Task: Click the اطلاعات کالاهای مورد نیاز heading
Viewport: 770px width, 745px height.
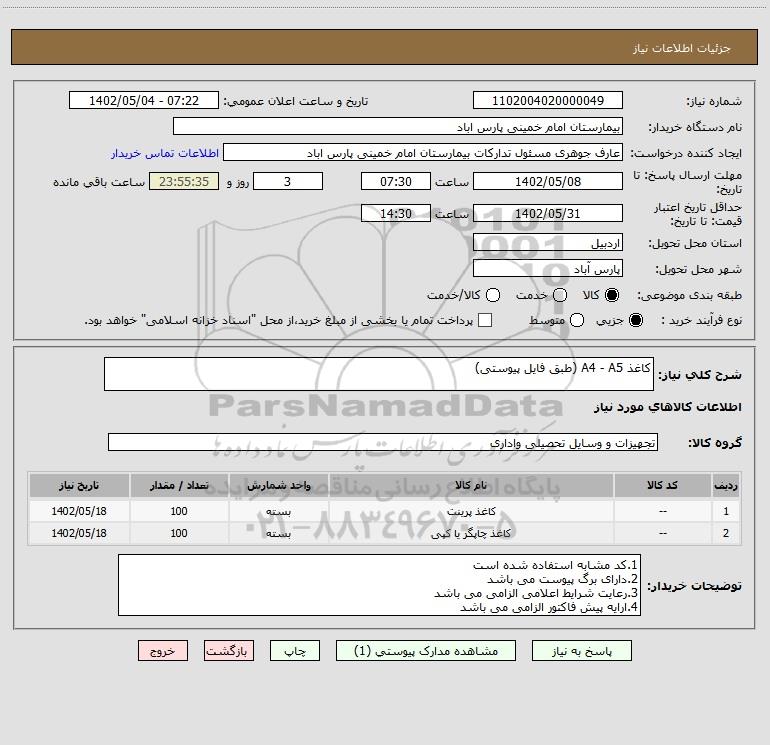Action: [667, 407]
